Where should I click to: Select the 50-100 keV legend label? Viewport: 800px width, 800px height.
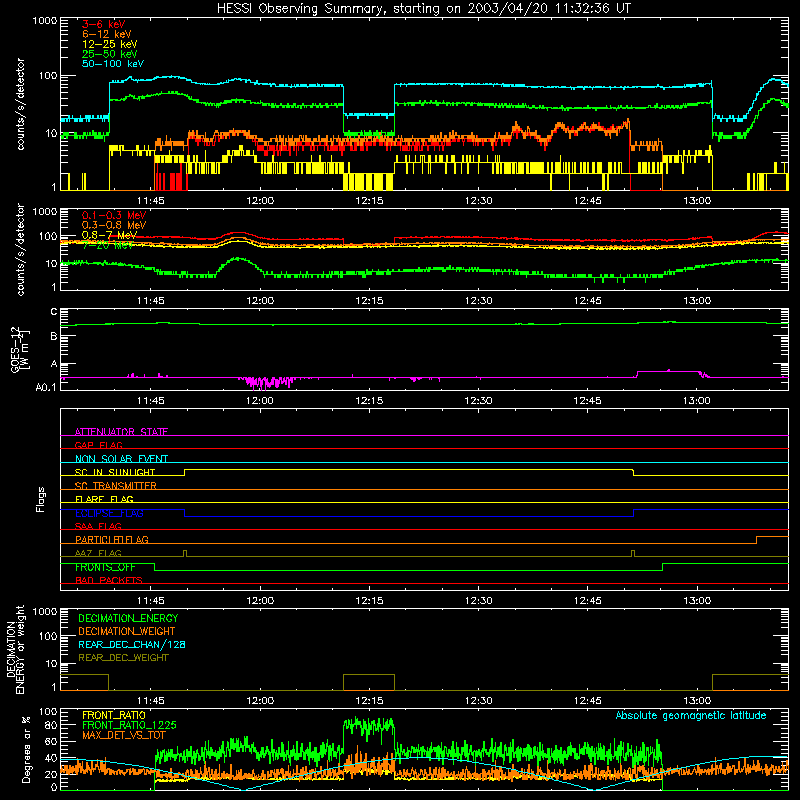pyautogui.click(x=113, y=64)
